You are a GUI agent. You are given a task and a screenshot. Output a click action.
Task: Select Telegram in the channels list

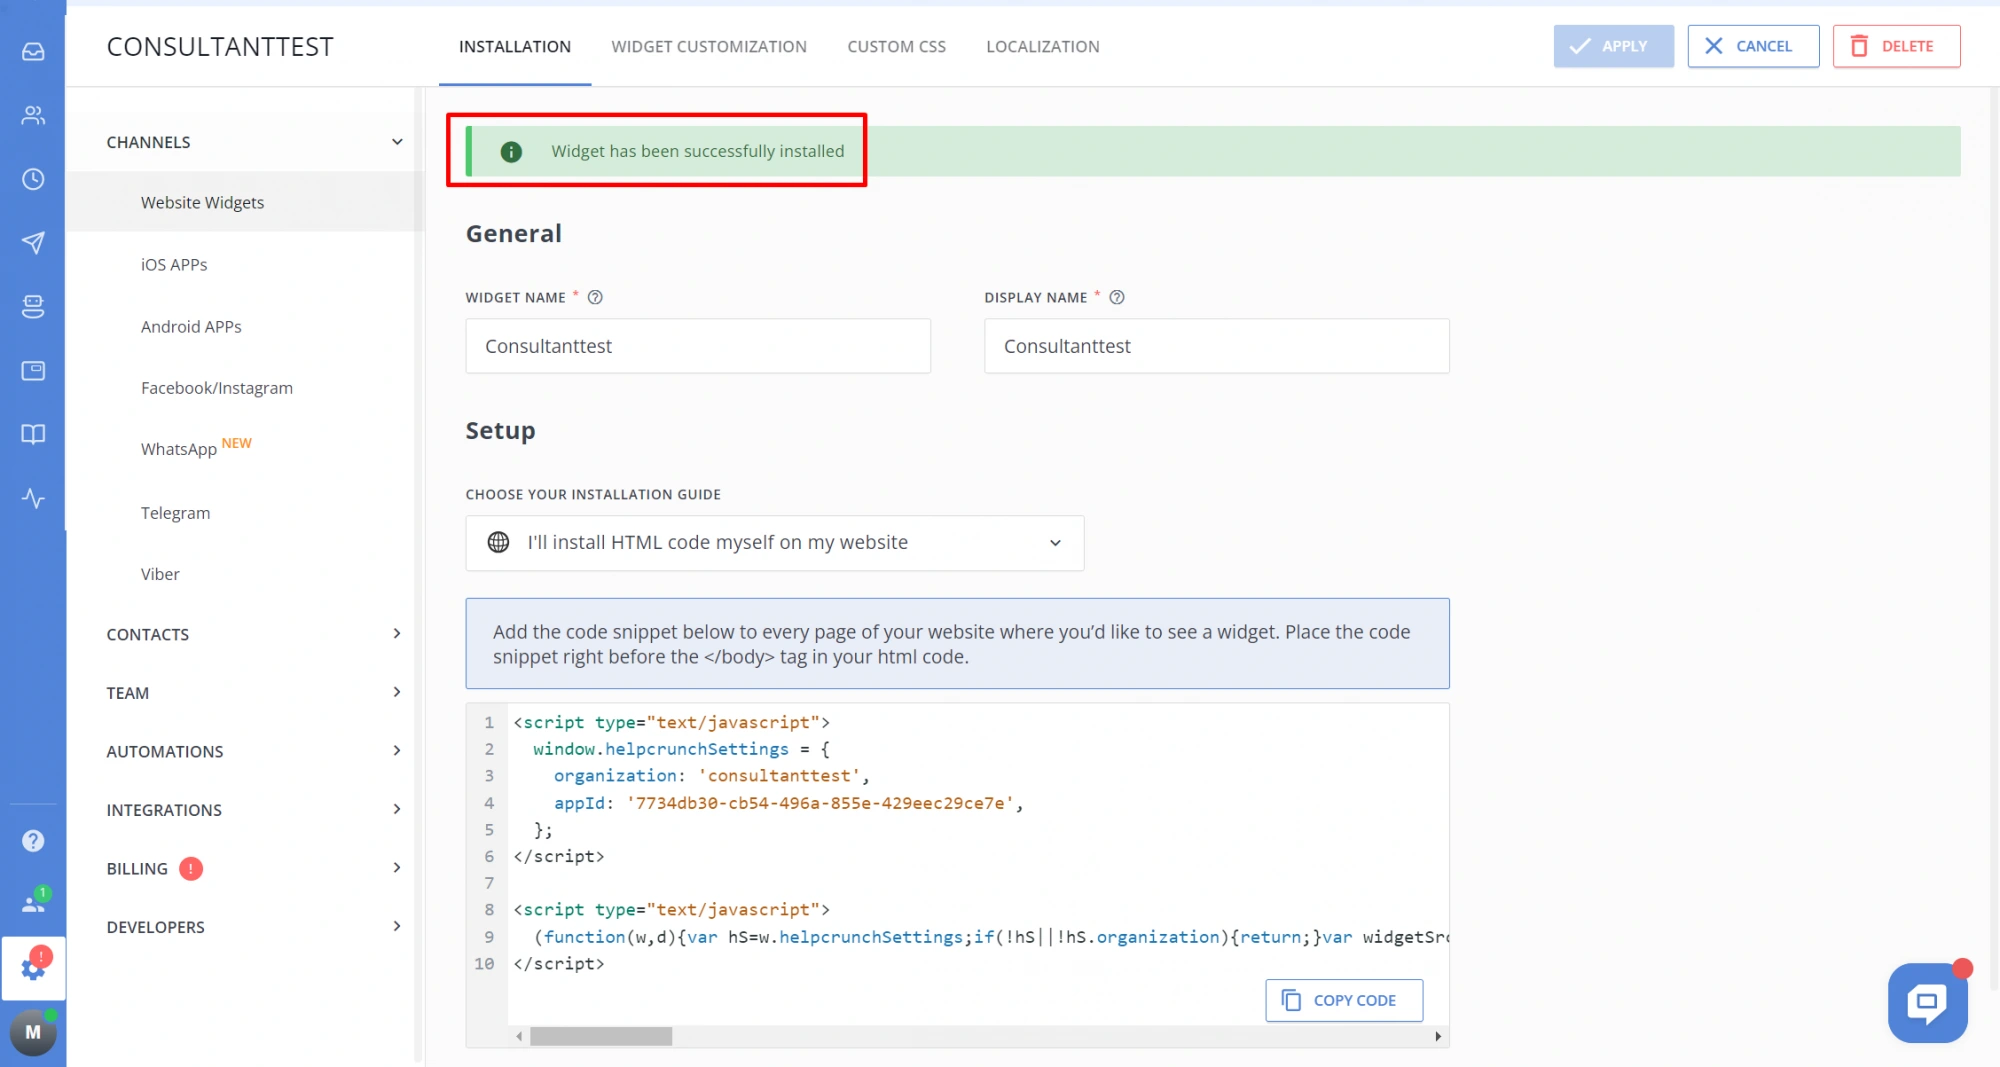175,513
